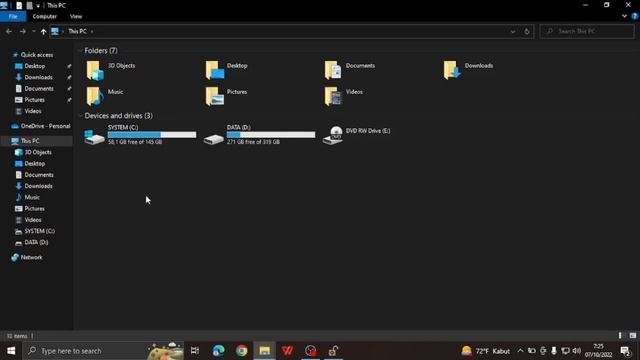Open Google Chrome from the taskbar
Screen dimensions: 640x360
coord(242,351)
